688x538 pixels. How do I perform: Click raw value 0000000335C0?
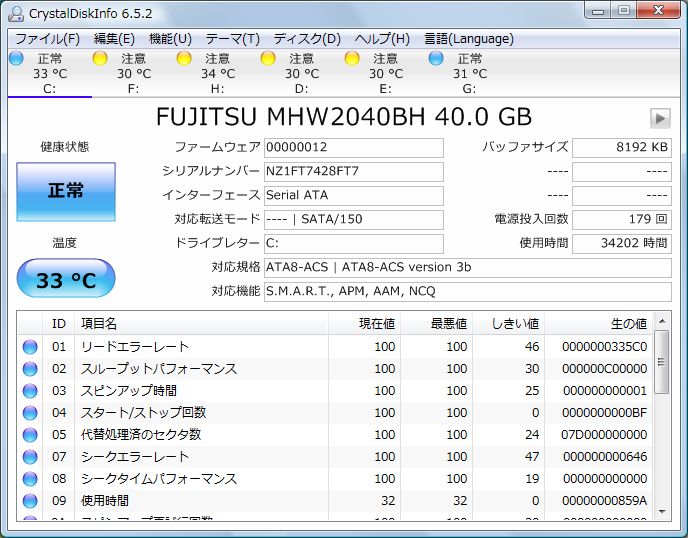tap(604, 347)
